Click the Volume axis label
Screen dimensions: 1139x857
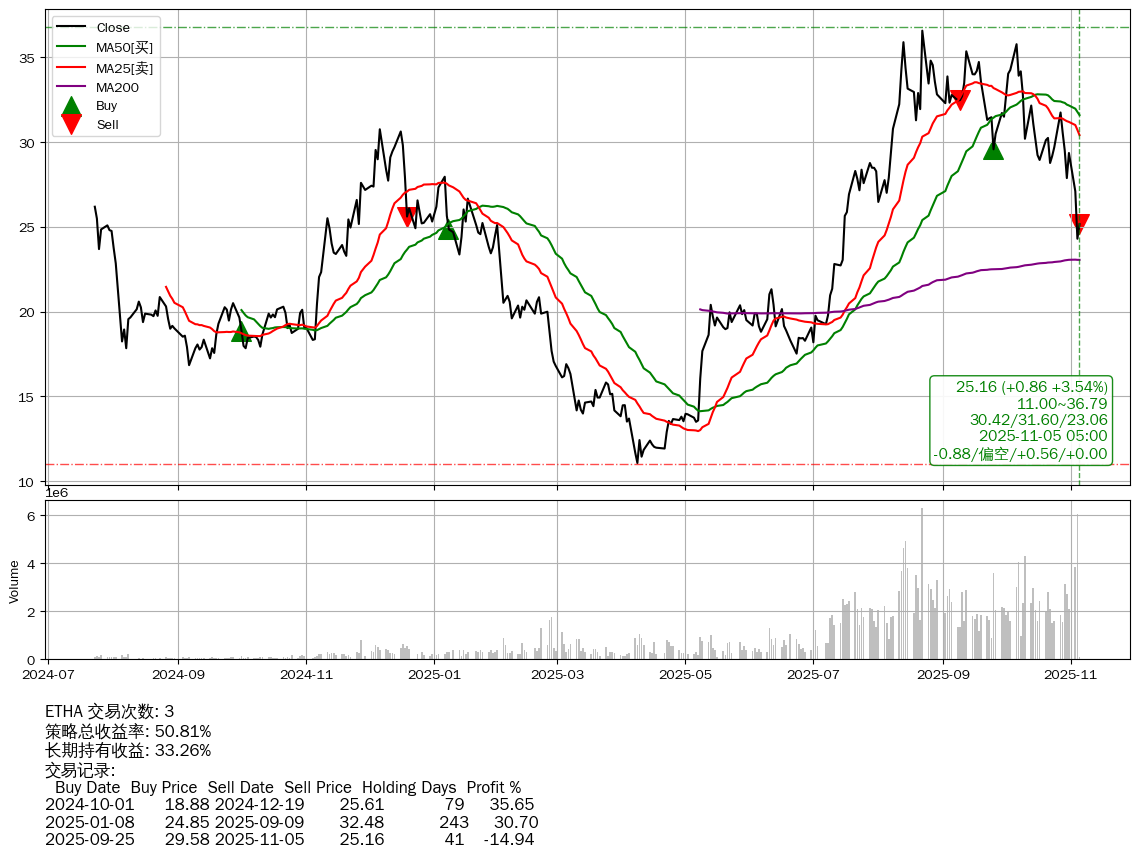point(14,581)
